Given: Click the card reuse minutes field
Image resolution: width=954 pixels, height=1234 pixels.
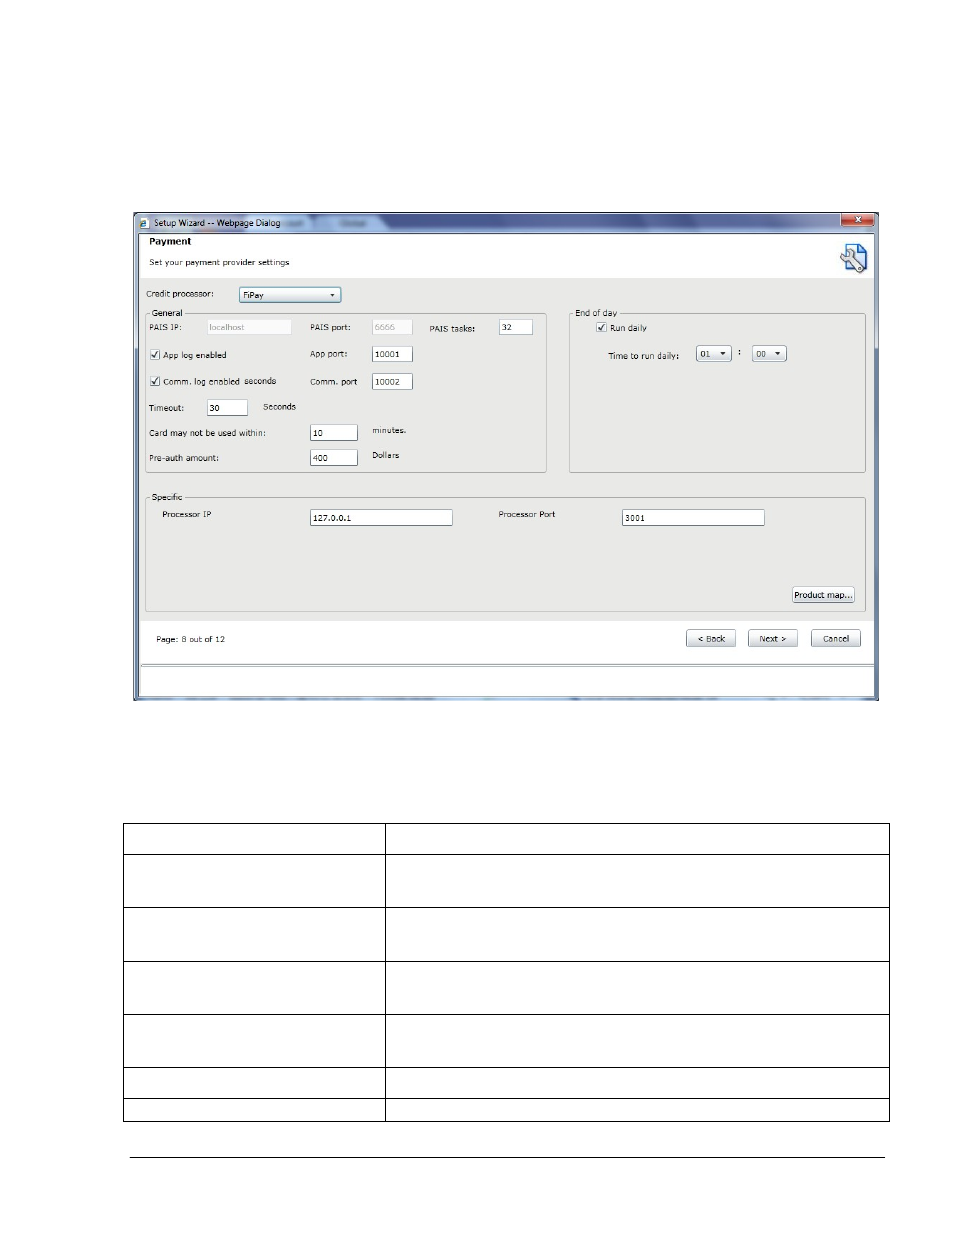Looking at the screenshot, I should 334,433.
